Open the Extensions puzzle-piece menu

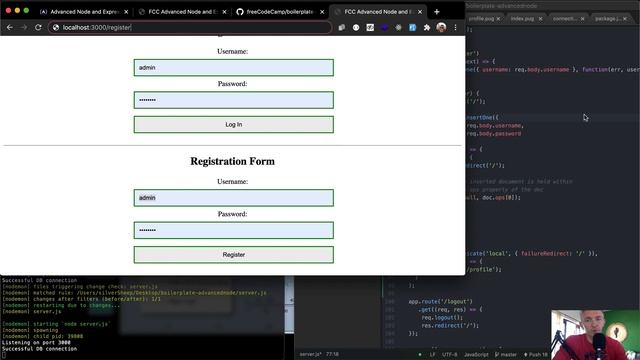click(427, 27)
